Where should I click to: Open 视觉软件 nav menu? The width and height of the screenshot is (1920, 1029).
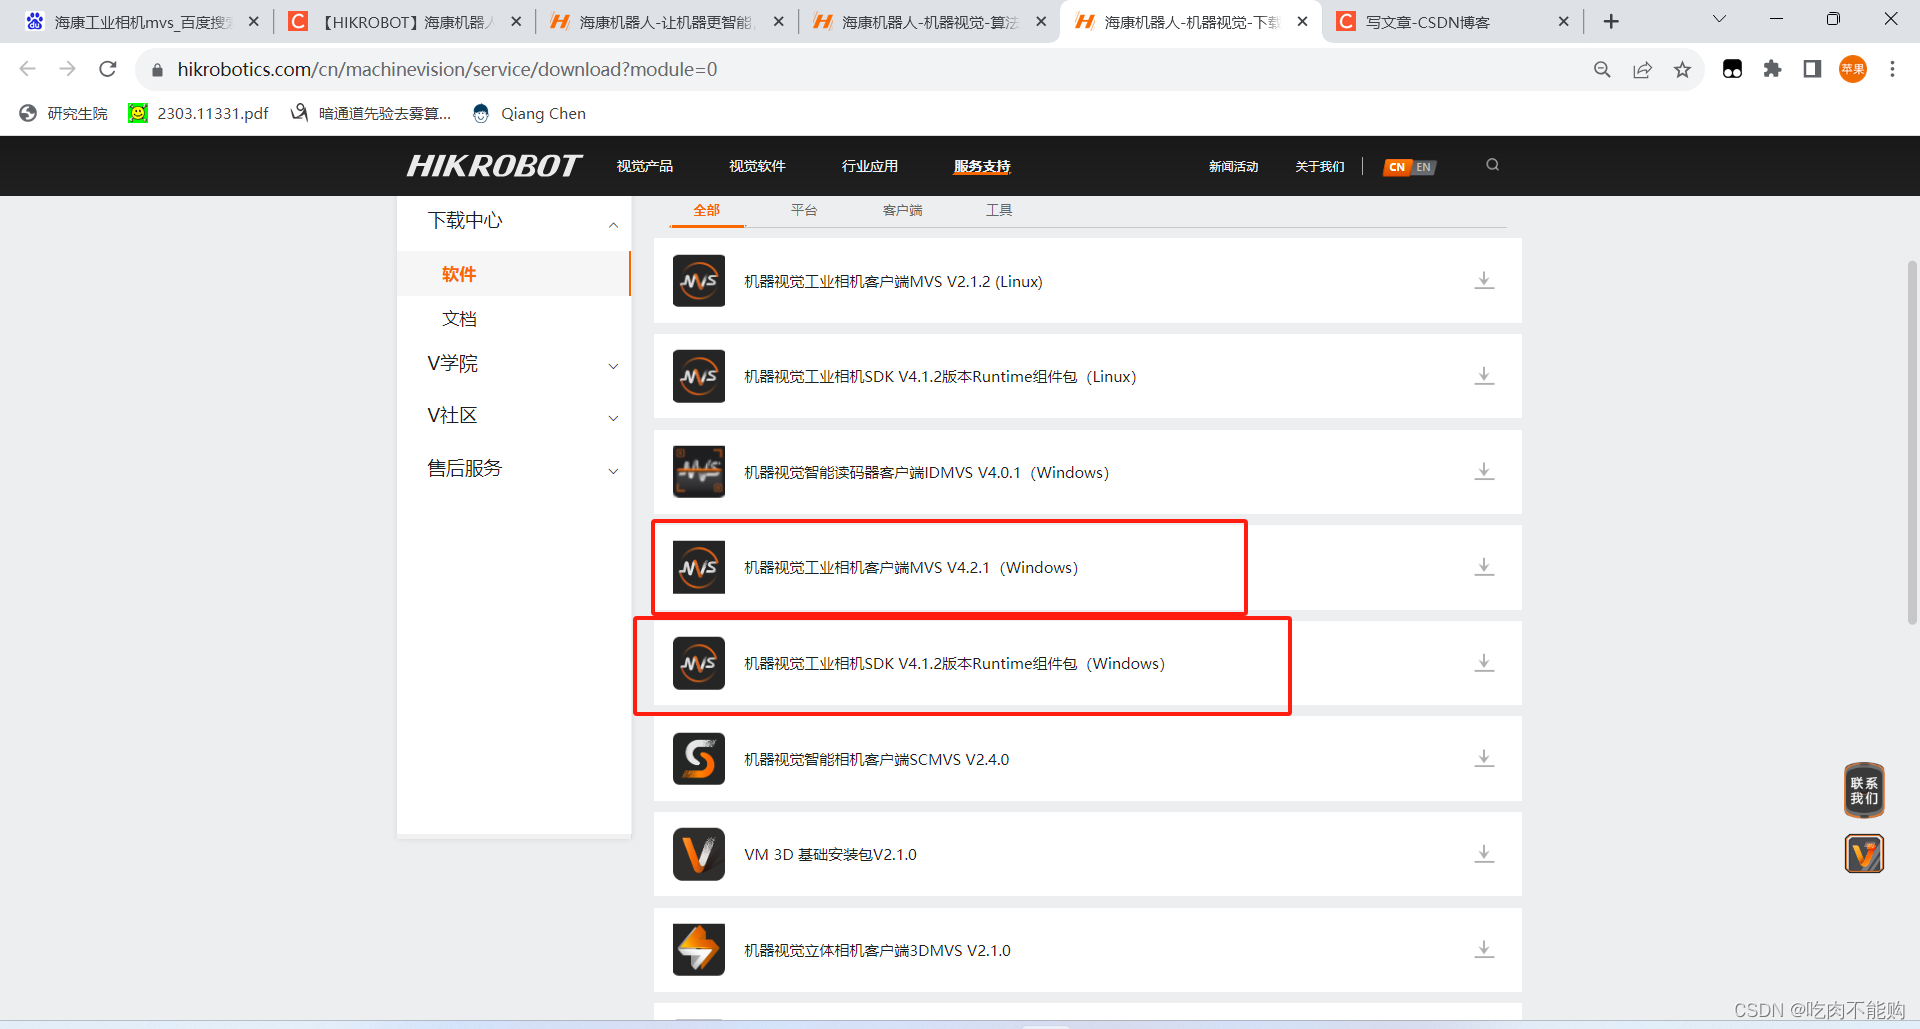click(x=757, y=166)
